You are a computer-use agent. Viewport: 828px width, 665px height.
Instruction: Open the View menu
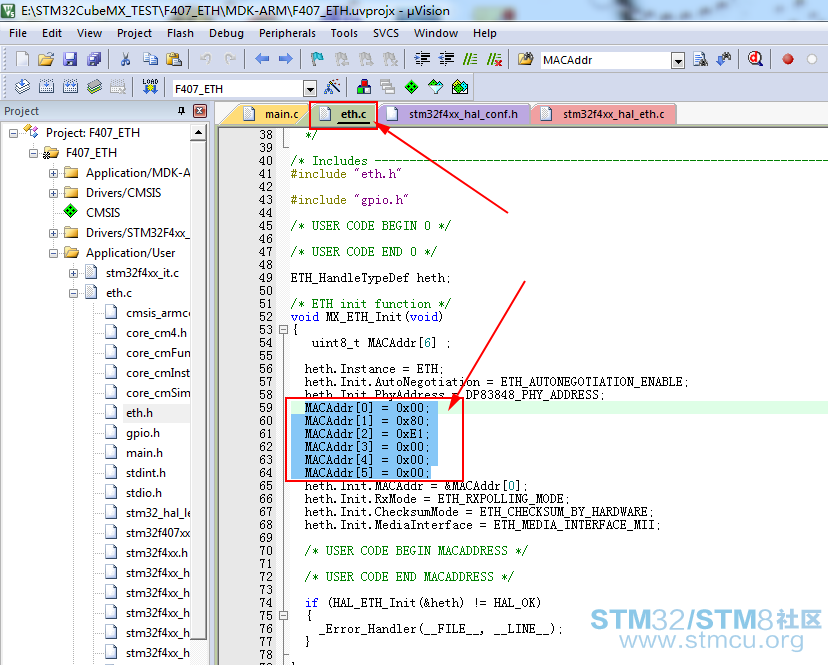tap(89, 33)
